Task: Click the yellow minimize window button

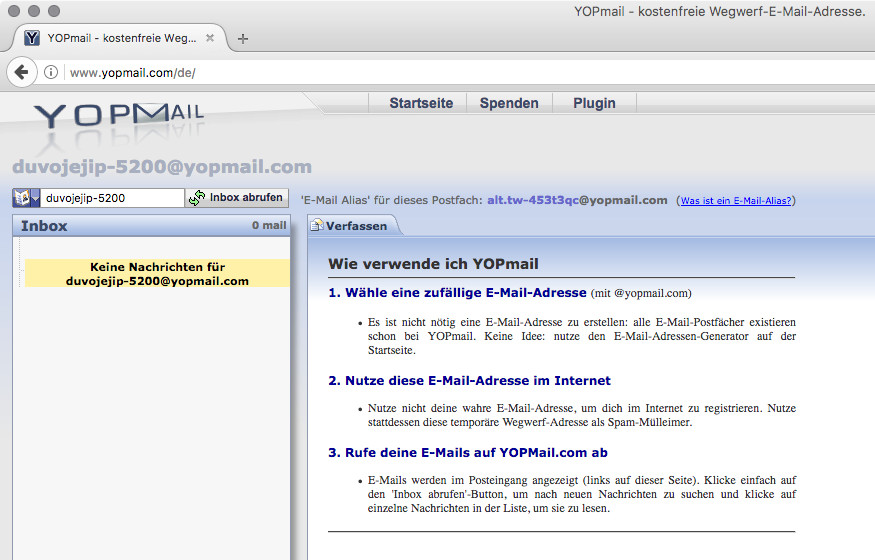Action: click(x=34, y=11)
